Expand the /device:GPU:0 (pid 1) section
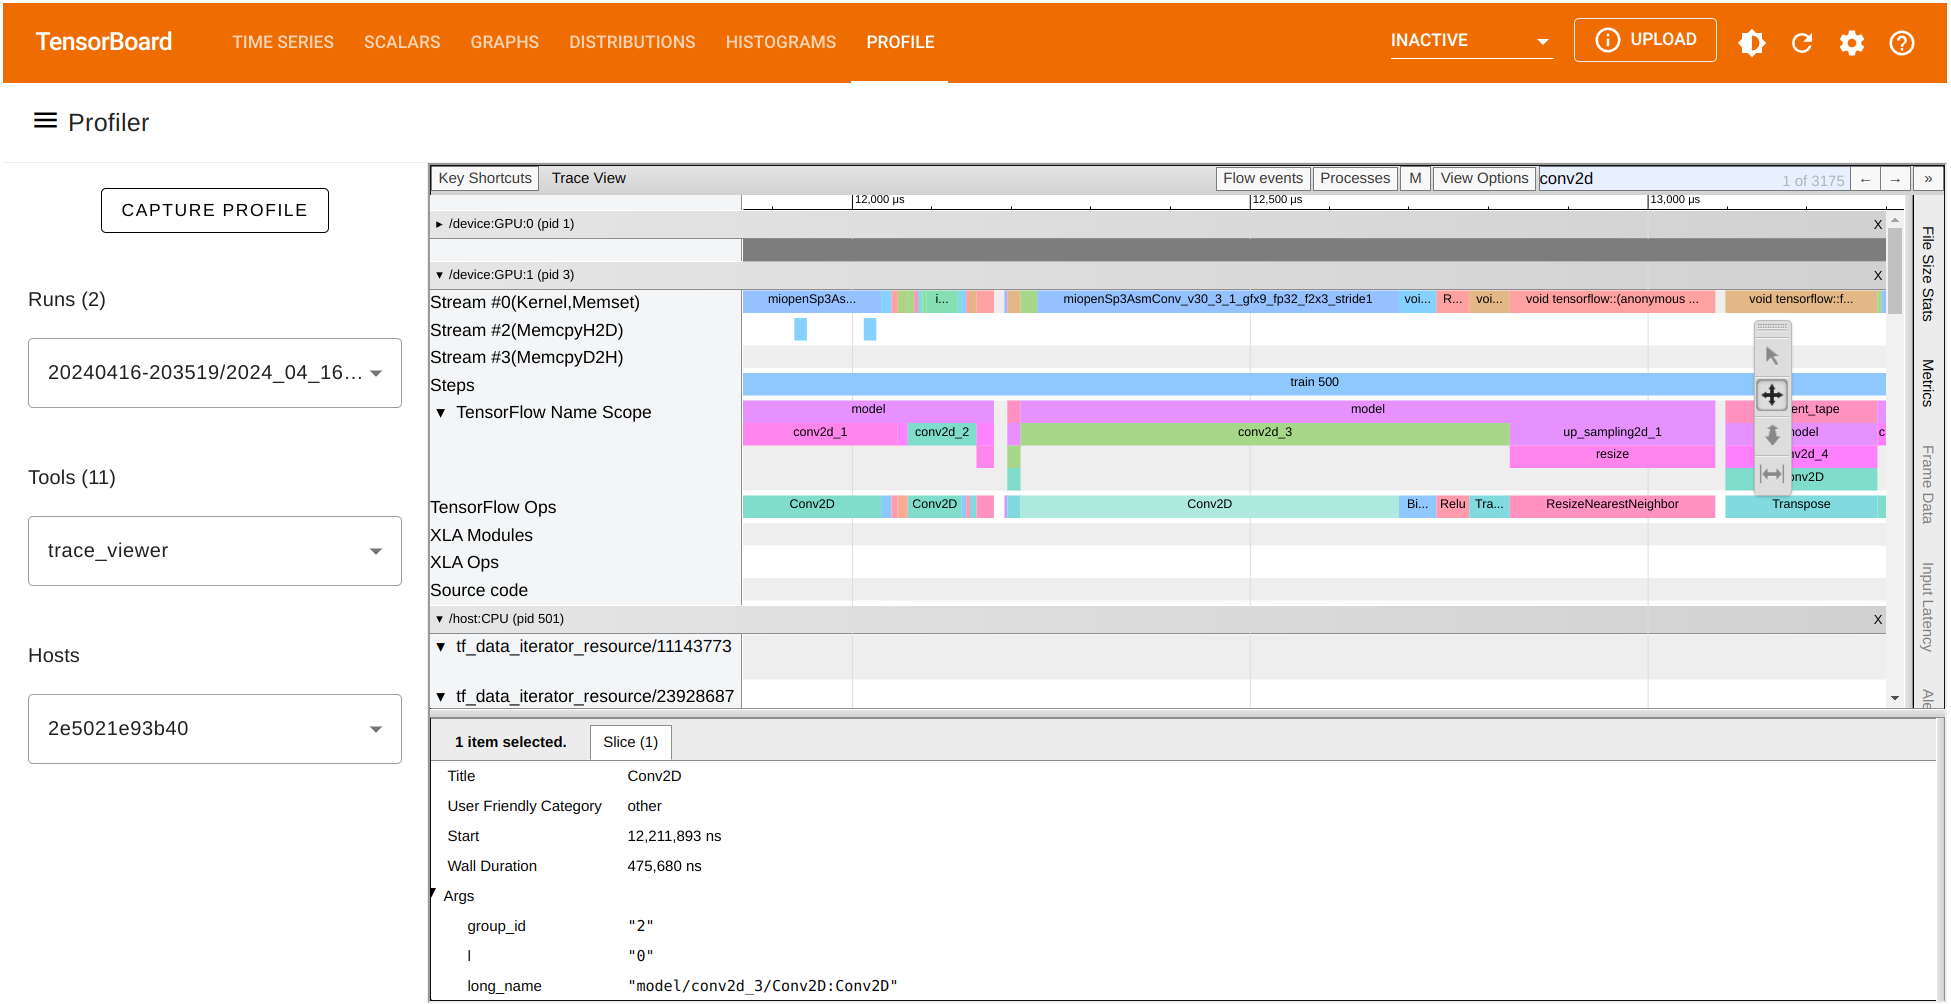Image resolution: width=1951 pixels, height=1004 pixels. [439, 224]
